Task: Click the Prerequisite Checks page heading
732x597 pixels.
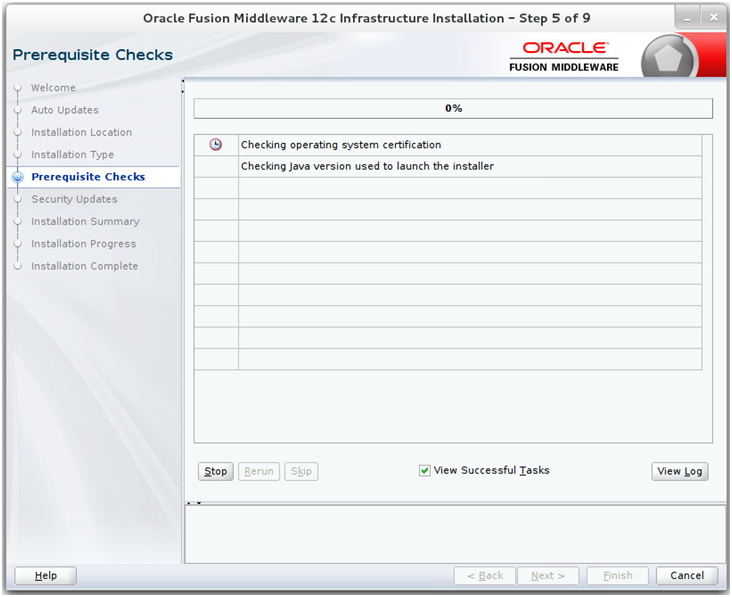Action: pyautogui.click(x=92, y=55)
